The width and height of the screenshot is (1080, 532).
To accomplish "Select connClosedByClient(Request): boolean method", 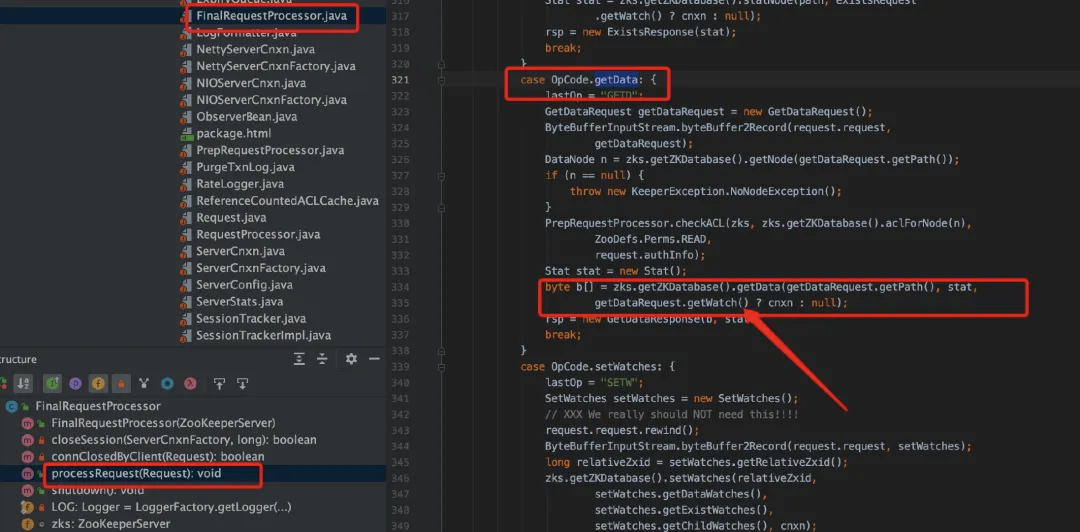I will pyautogui.click(x=158, y=457).
